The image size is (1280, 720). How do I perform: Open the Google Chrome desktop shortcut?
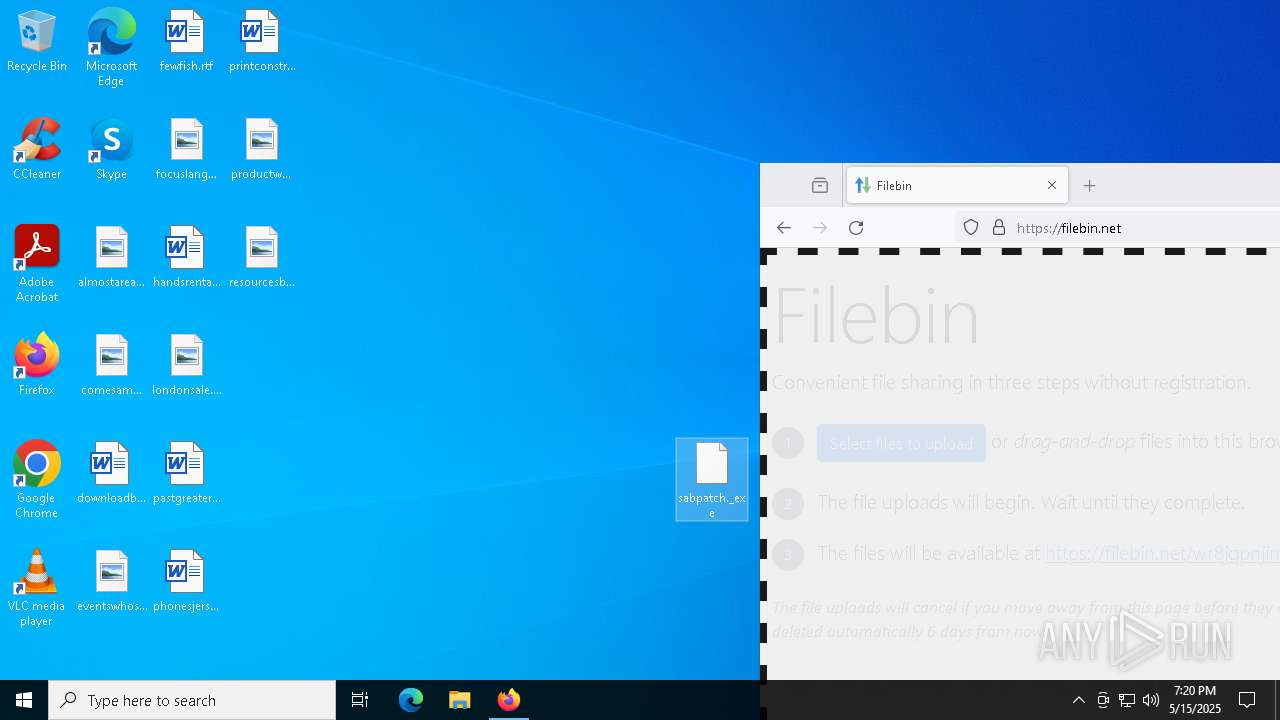37,480
